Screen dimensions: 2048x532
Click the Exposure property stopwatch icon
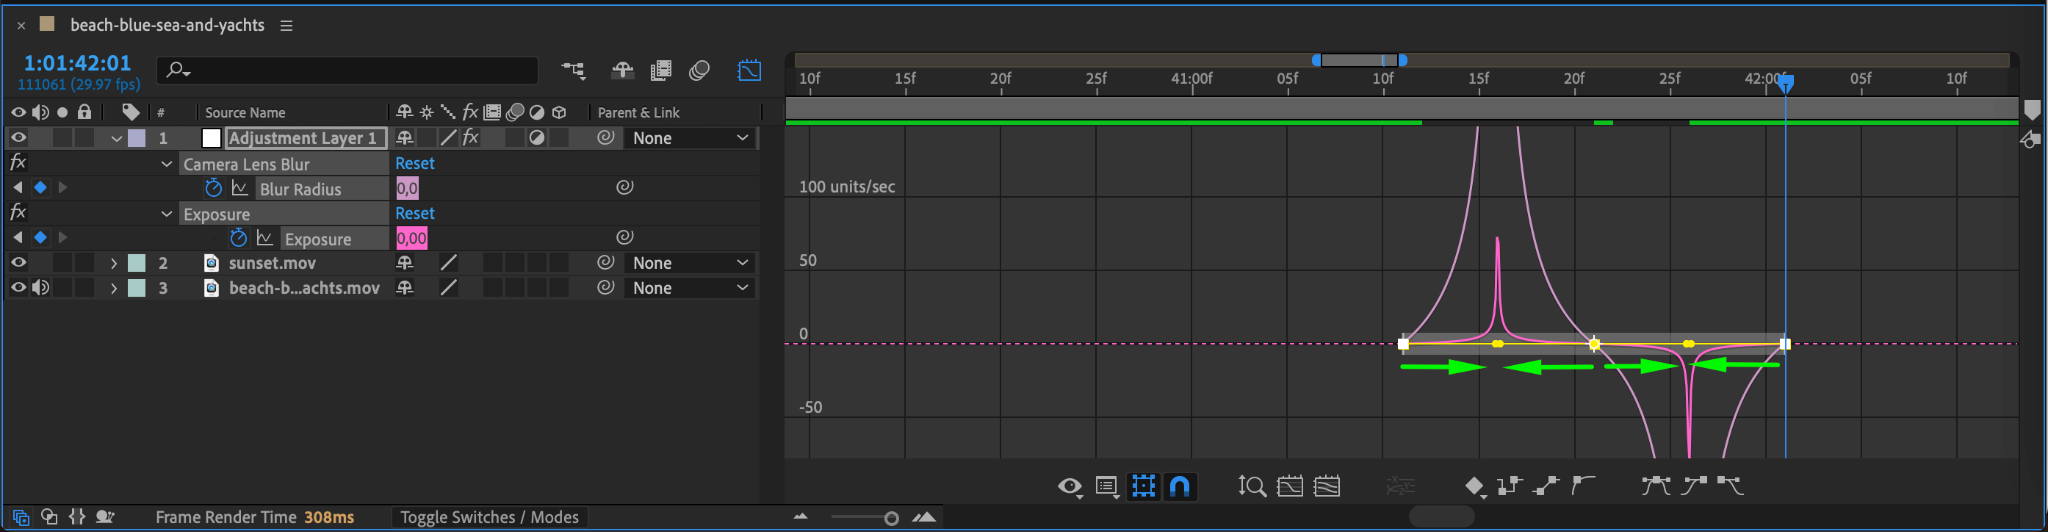pos(238,238)
